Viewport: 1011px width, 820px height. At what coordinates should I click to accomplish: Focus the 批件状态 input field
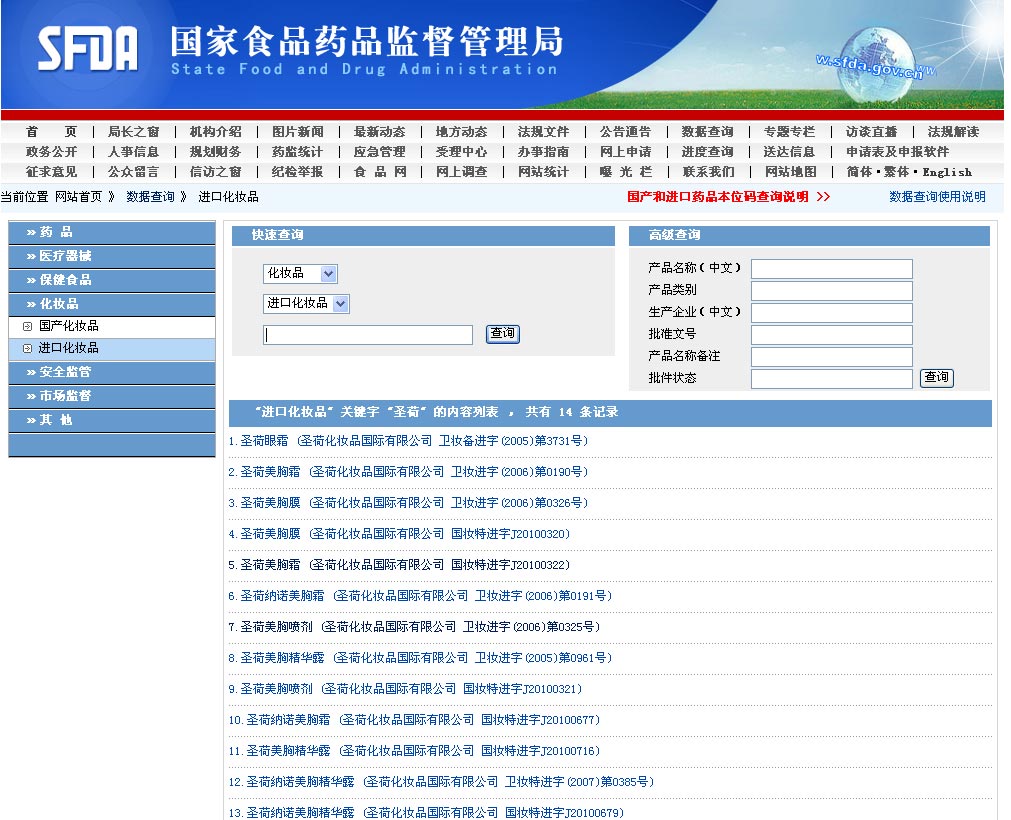point(832,378)
